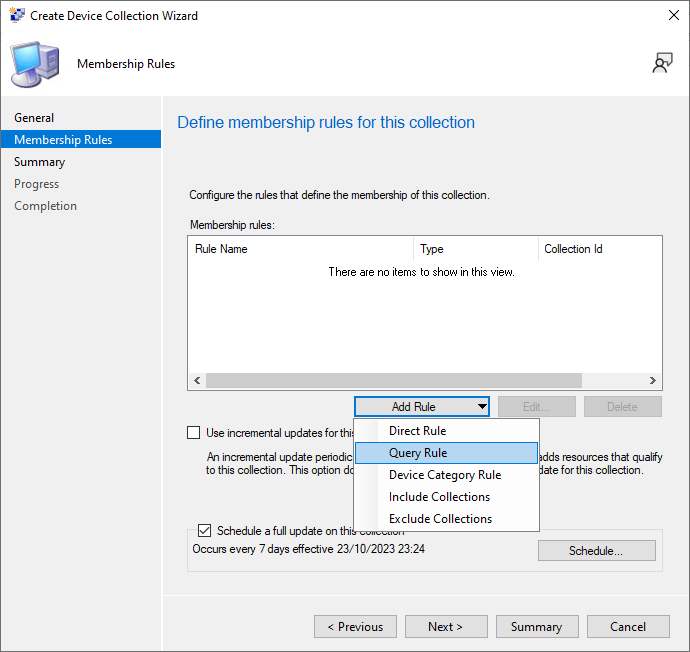Click the Previous button
The width and height of the screenshot is (690, 652).
[x=354, y=627]
